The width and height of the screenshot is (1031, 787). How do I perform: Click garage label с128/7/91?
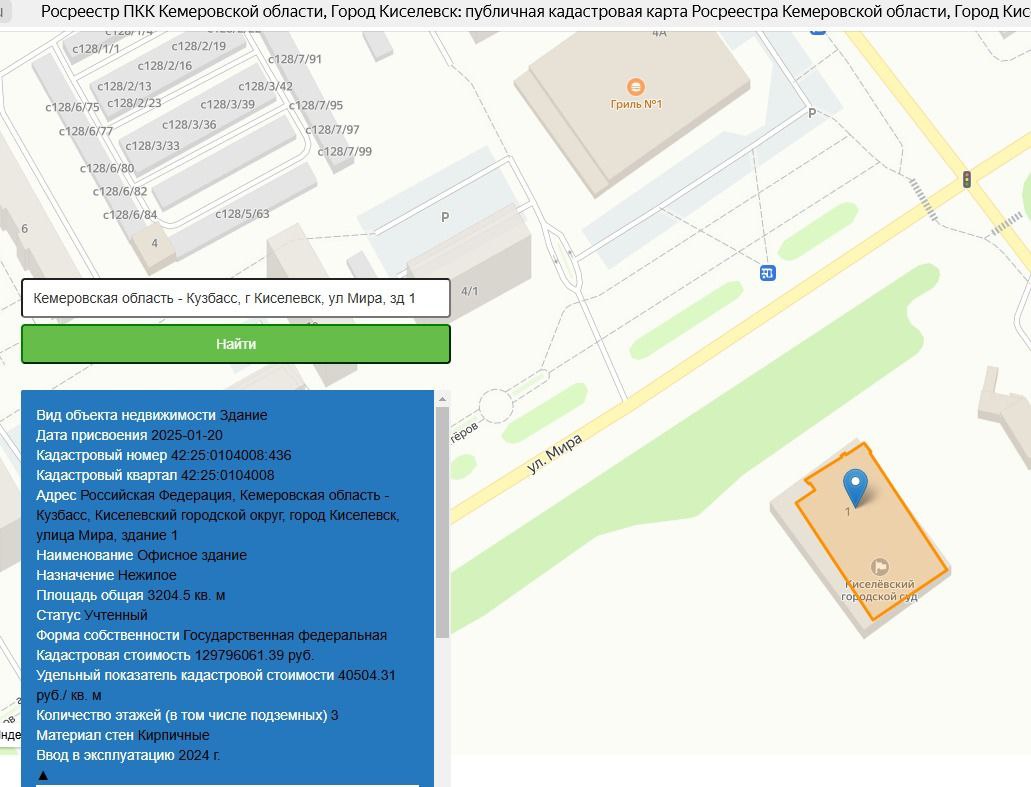pyautogui.click(x=295, y=59)
